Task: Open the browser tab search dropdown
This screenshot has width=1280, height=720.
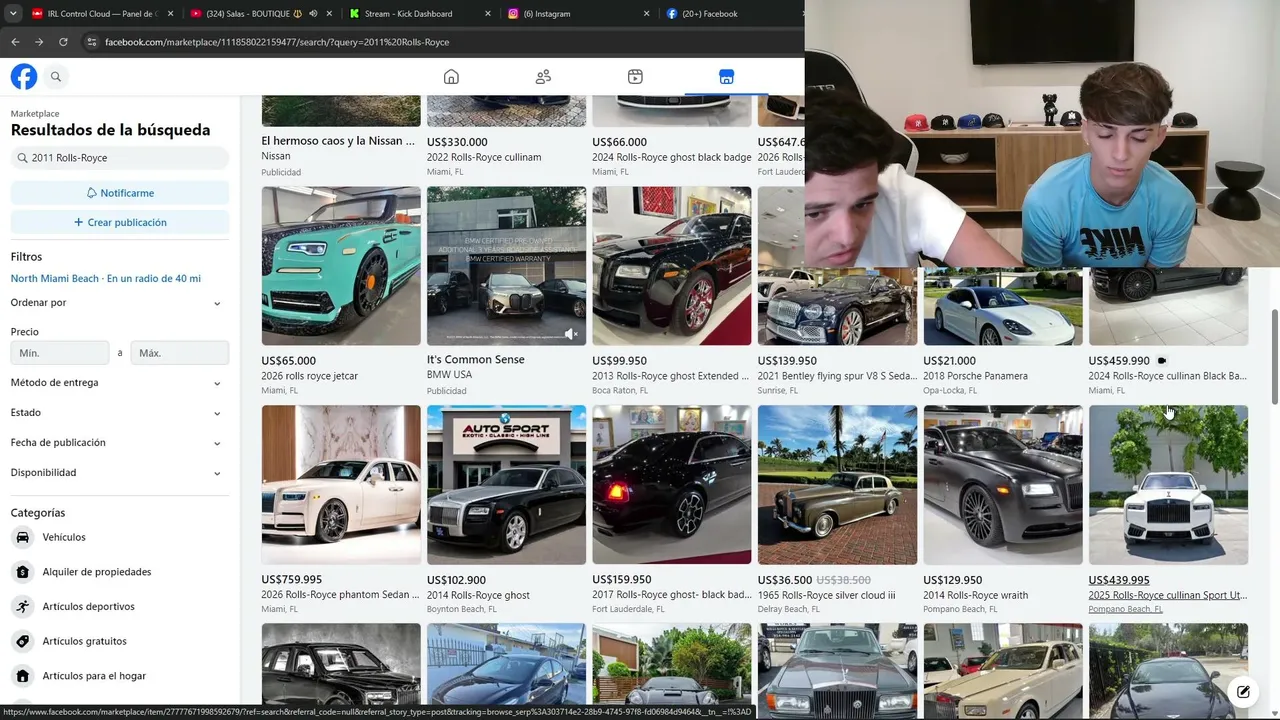Action: [x=13, y=14]
